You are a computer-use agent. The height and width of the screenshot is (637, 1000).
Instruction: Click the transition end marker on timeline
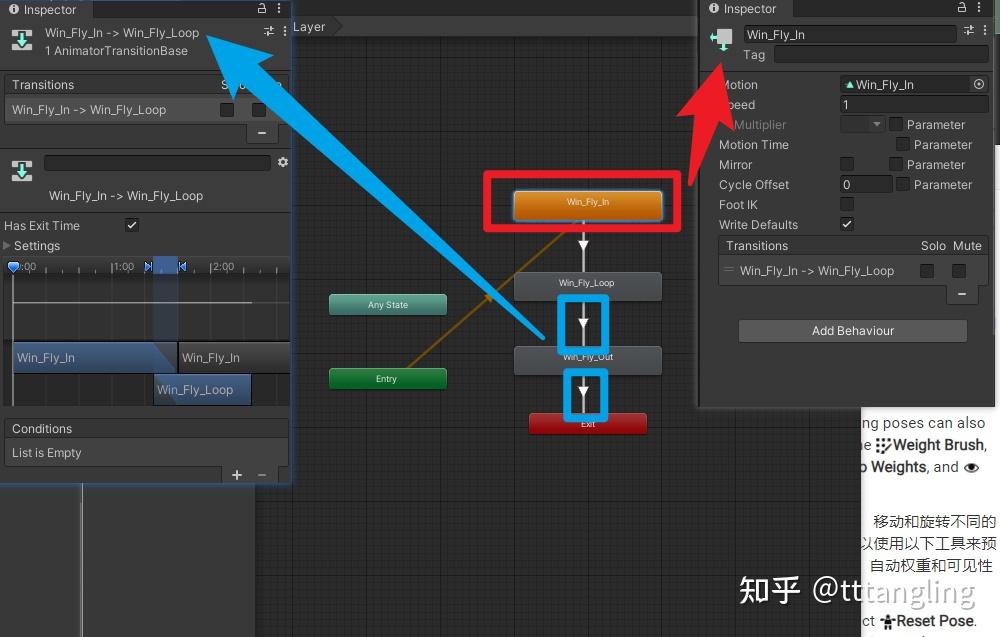pyautogui.click(x=182, y=267)
